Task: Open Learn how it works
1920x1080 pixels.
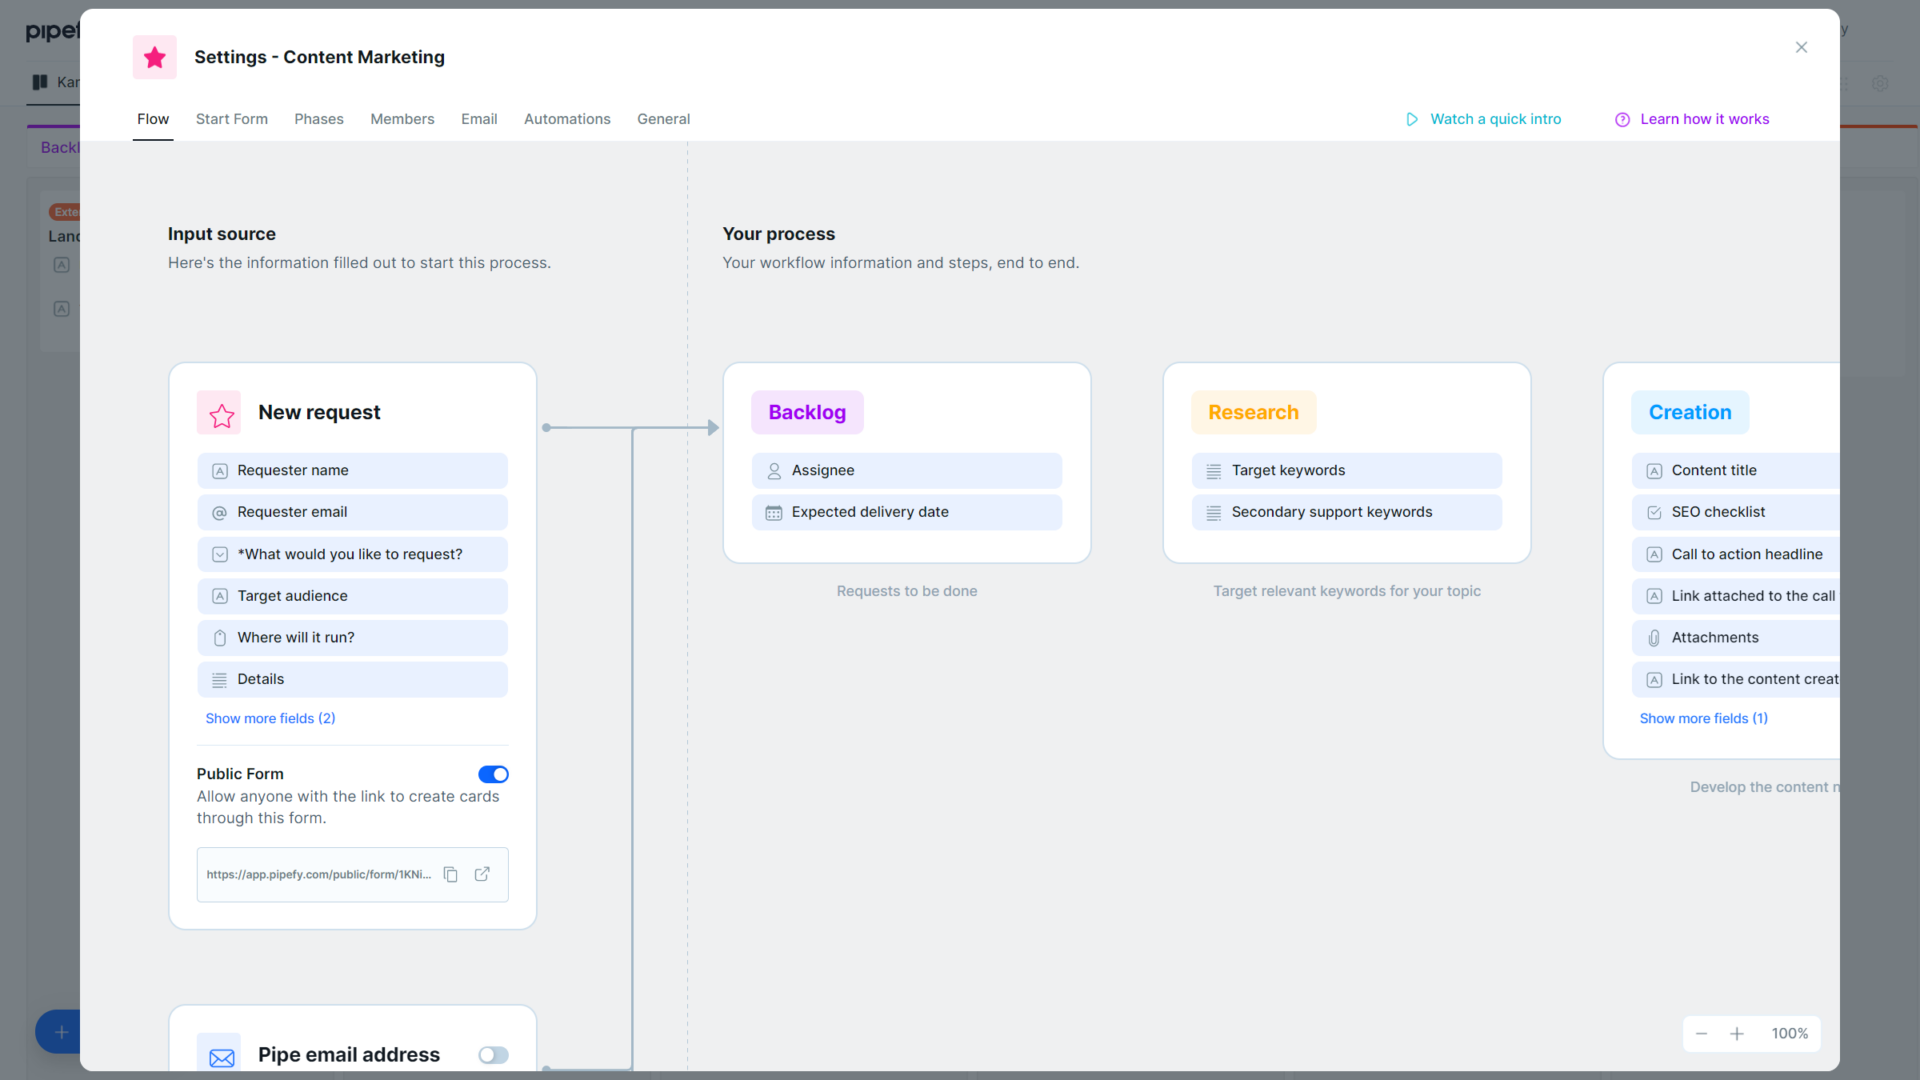Action: pos(1704,119)
